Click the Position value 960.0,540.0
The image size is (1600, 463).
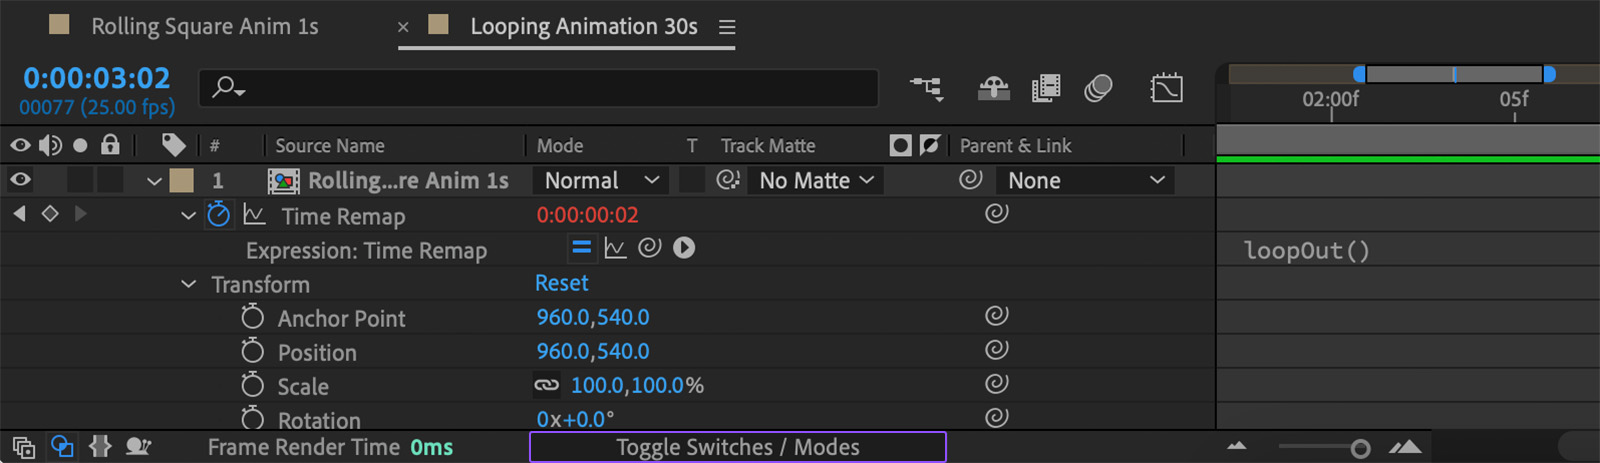[593, 351]
